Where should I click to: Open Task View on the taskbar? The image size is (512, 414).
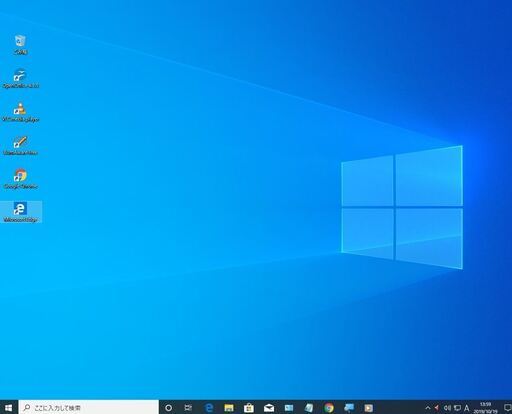(188, 408)
